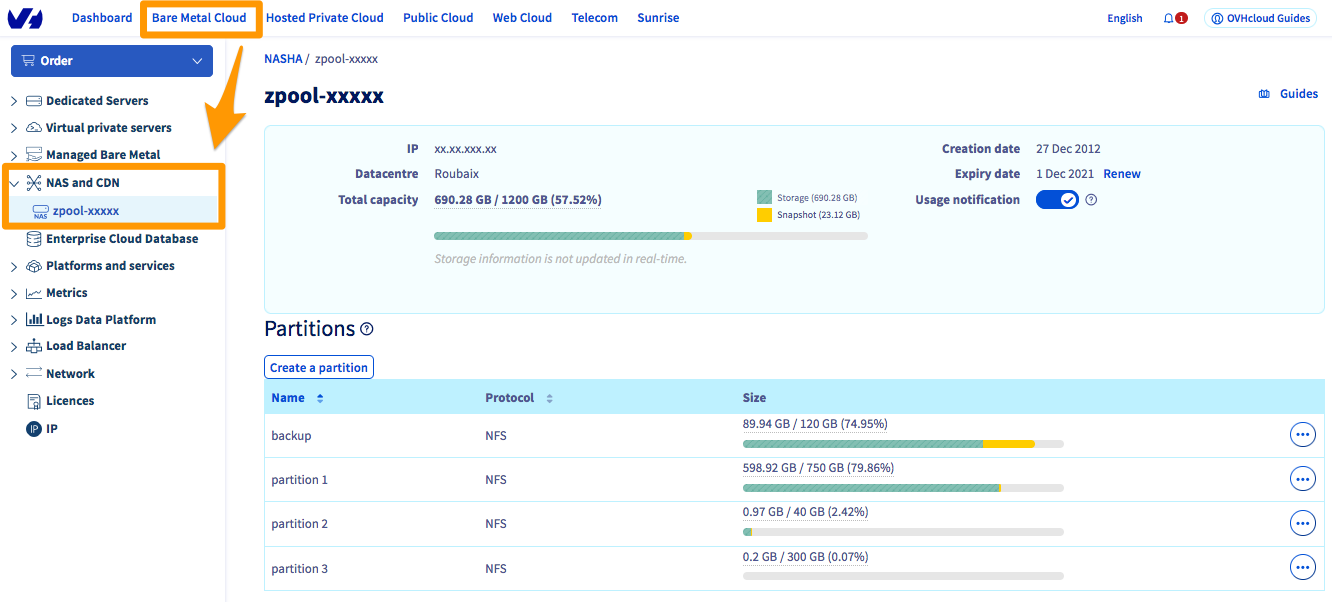The width and height of the screenshot is (1332, 602).
Task: Open the notifications bell icon
Action: [x=1169, y=18]
